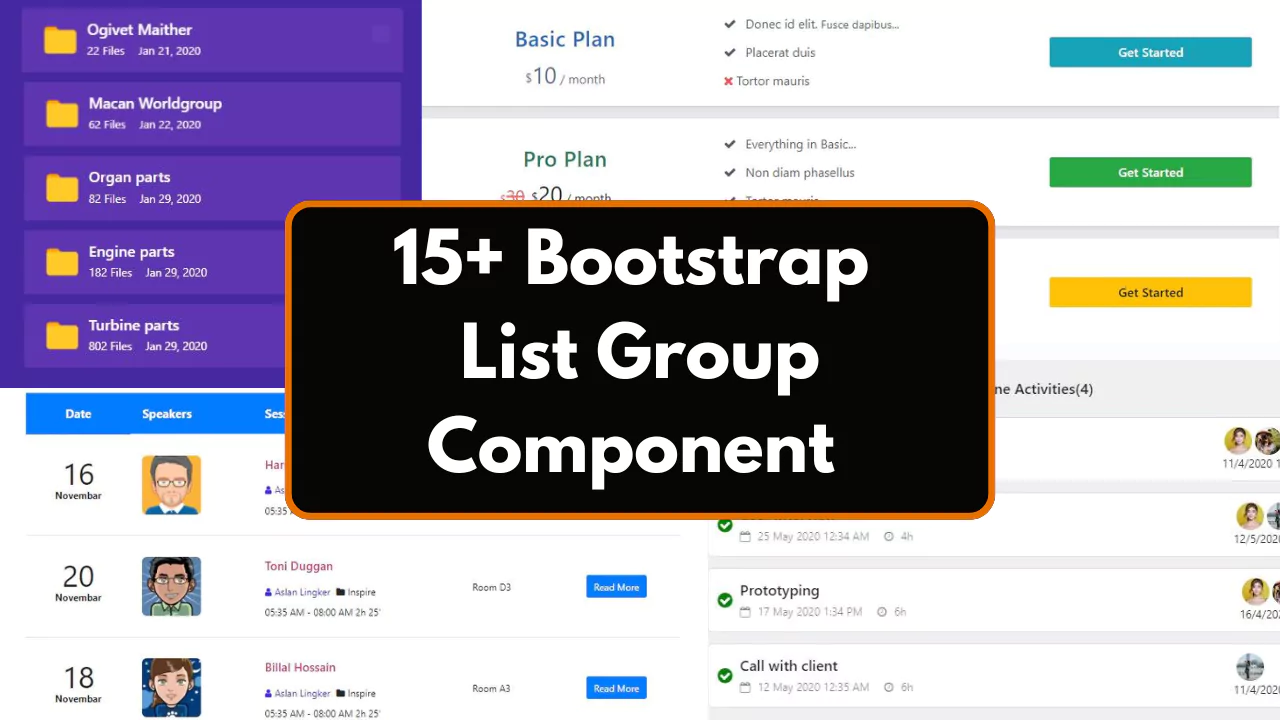
Task: Click Get Started for the Basic Plan
Action: click(x=1150, y=52)
